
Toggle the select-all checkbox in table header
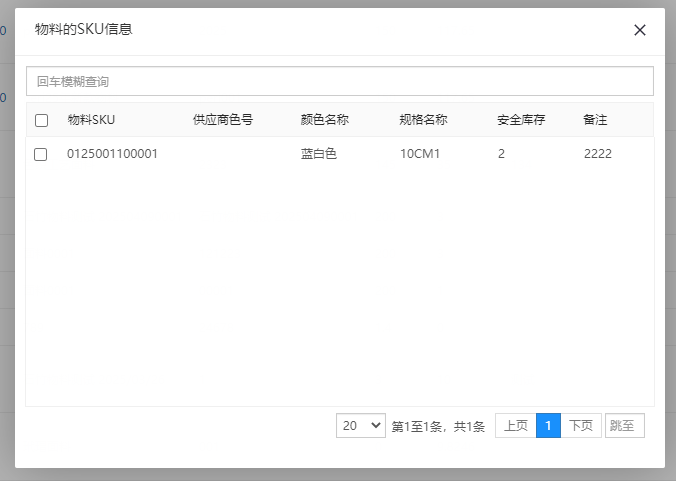pyautogui.click(x=41, y=121)
